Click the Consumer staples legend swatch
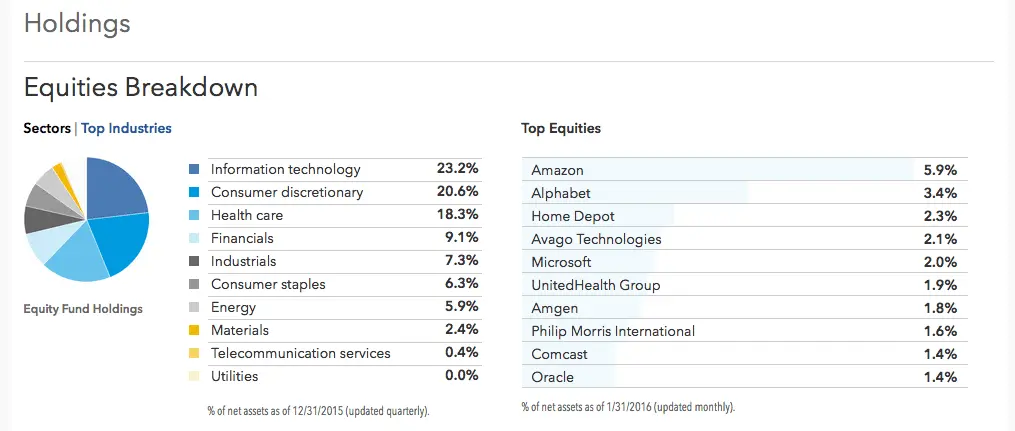This screenshot has width=1015, height=431. (194, 284)
